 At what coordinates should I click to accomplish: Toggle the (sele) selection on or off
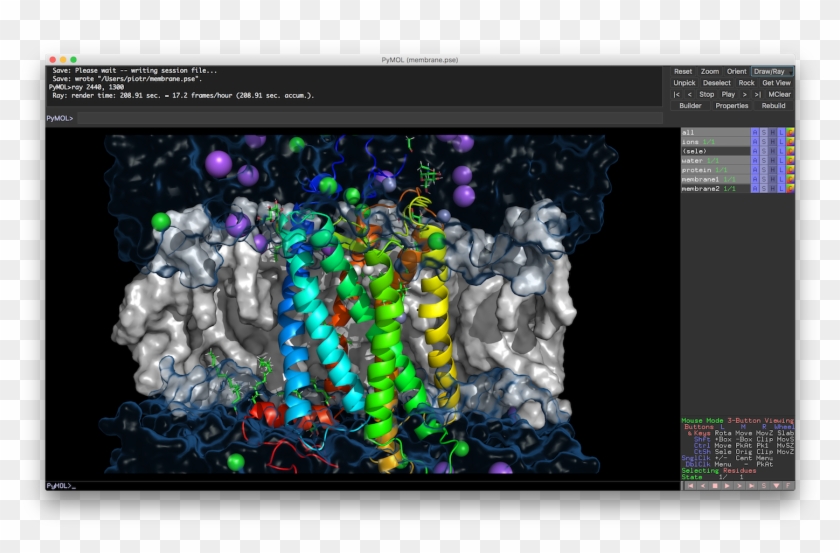coord(716,151)
